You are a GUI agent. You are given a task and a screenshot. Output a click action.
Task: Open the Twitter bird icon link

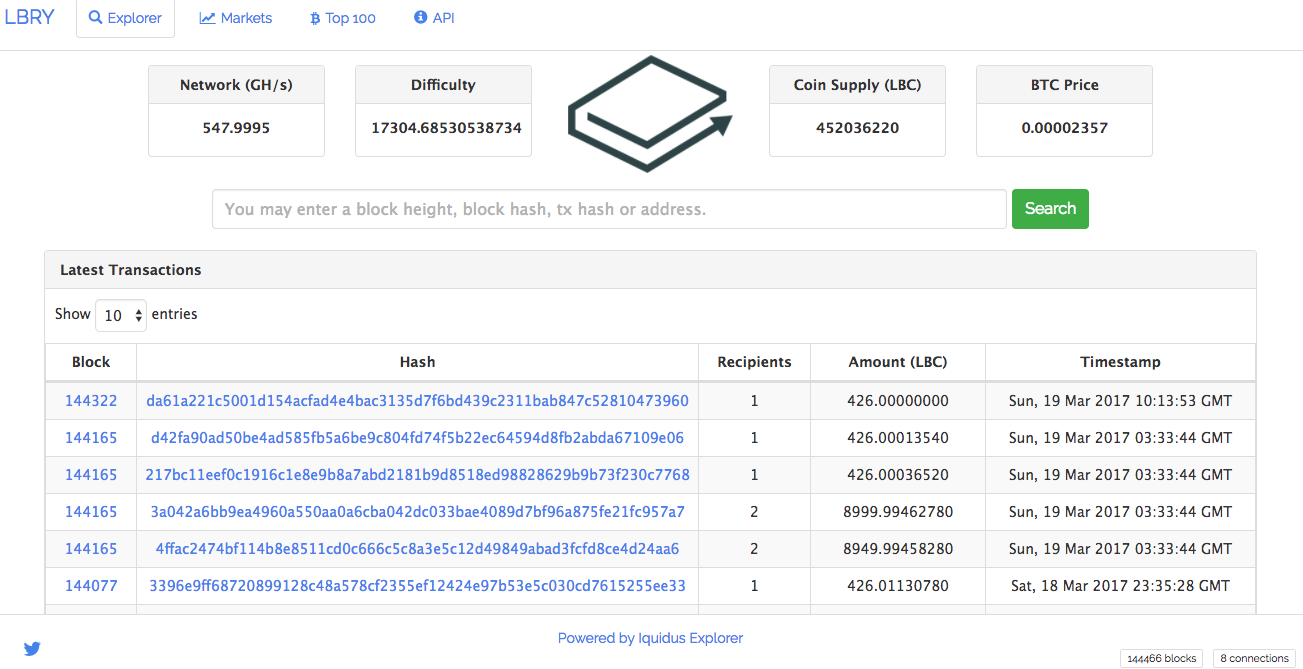pos(32,648)
